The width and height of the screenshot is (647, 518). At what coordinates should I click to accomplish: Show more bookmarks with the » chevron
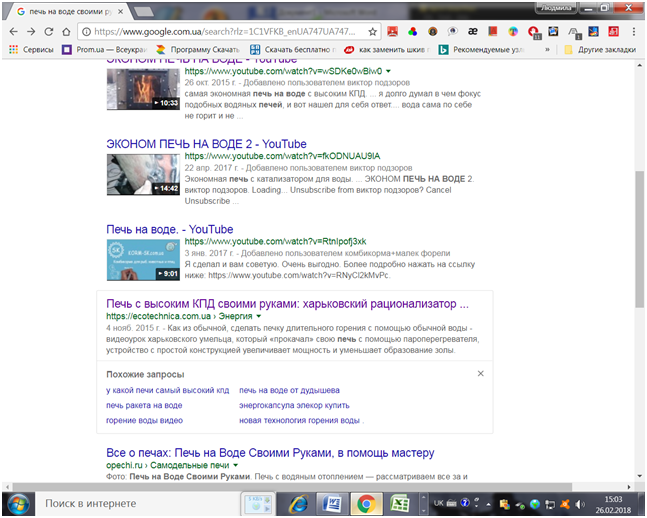(548, 50)
